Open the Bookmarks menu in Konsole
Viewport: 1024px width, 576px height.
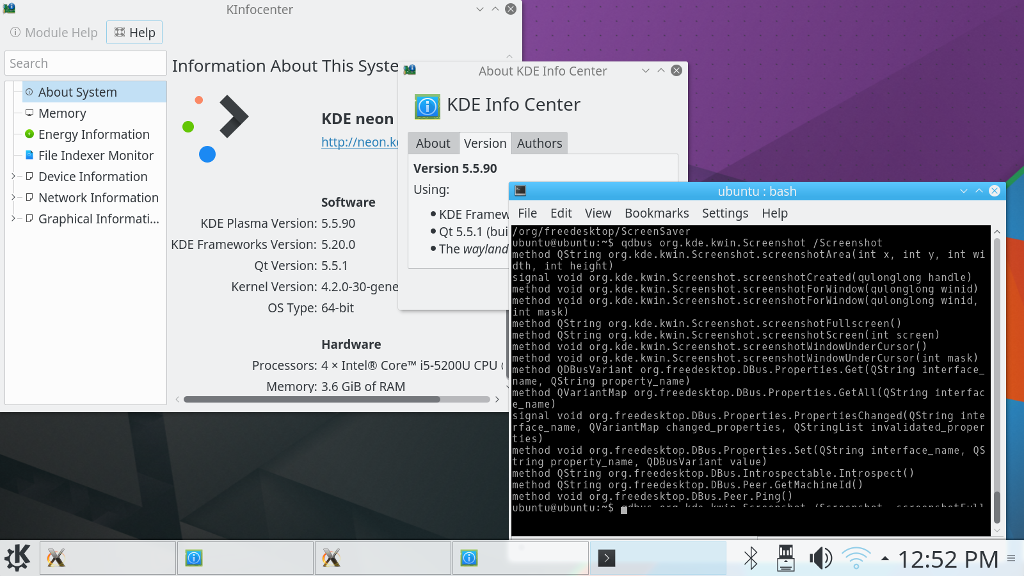(656, 213)
